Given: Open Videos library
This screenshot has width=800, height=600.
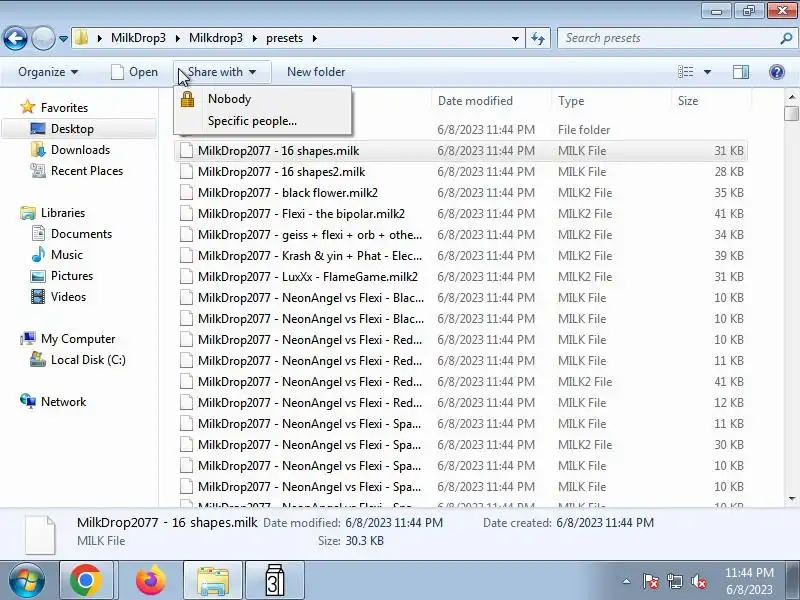Looking at the screenshot, I should pos(68,296).
